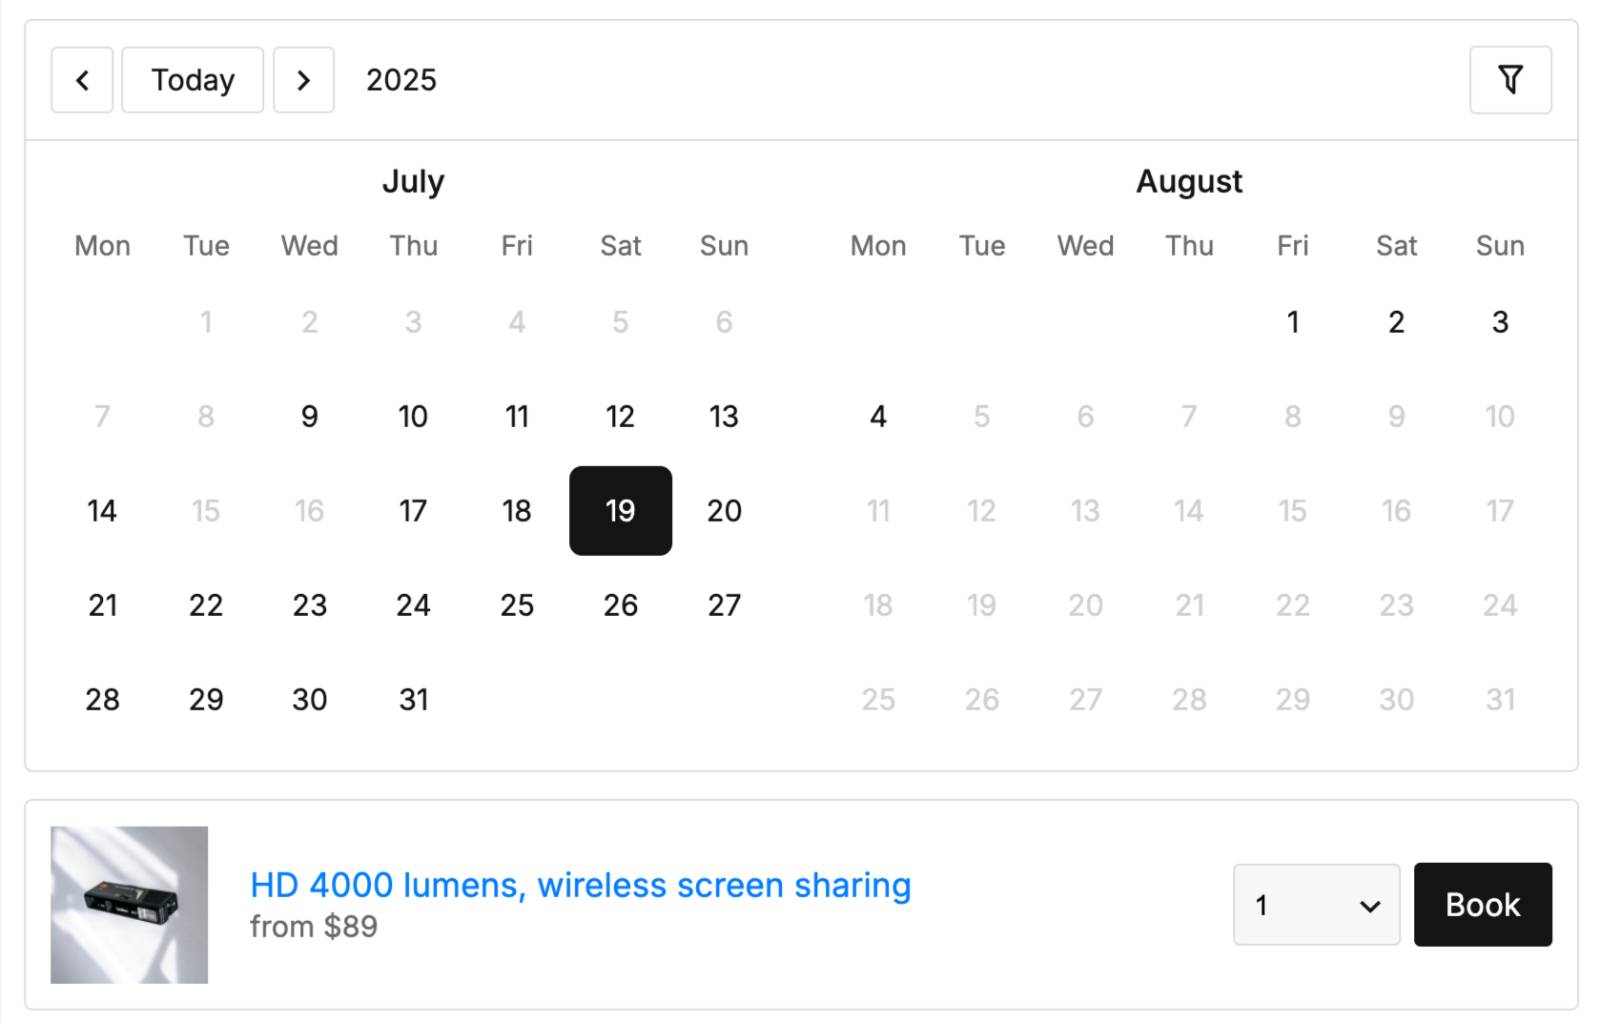Select August 1 in the calendar

point(1293,322)
